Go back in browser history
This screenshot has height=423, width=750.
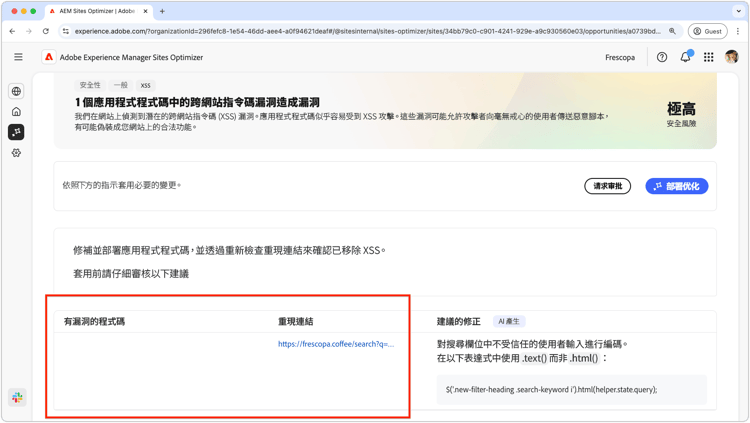point(12,31)
